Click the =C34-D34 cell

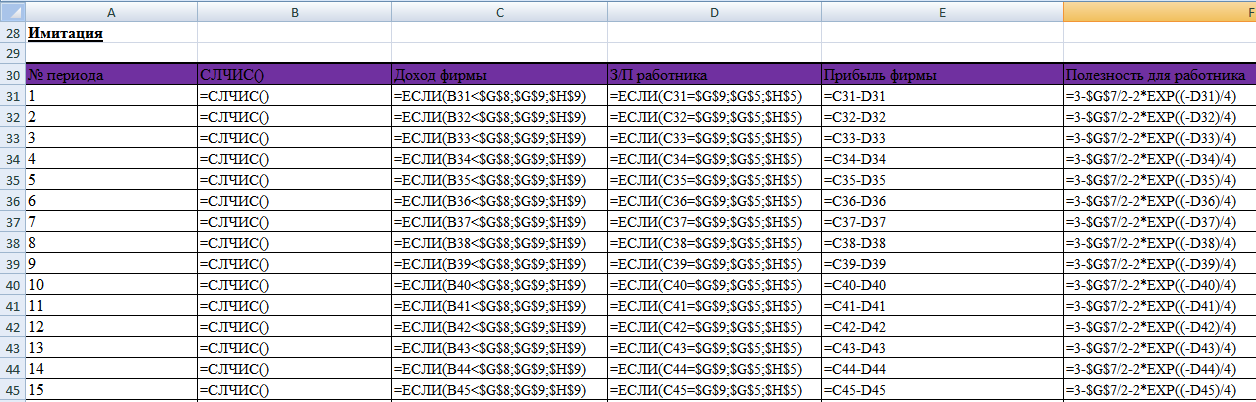coord(942,159)
